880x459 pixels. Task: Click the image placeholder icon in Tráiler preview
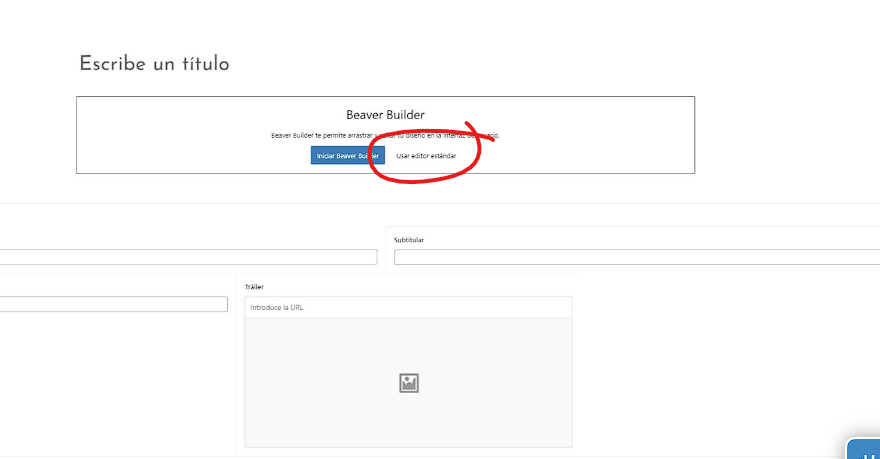click(409, 383)
